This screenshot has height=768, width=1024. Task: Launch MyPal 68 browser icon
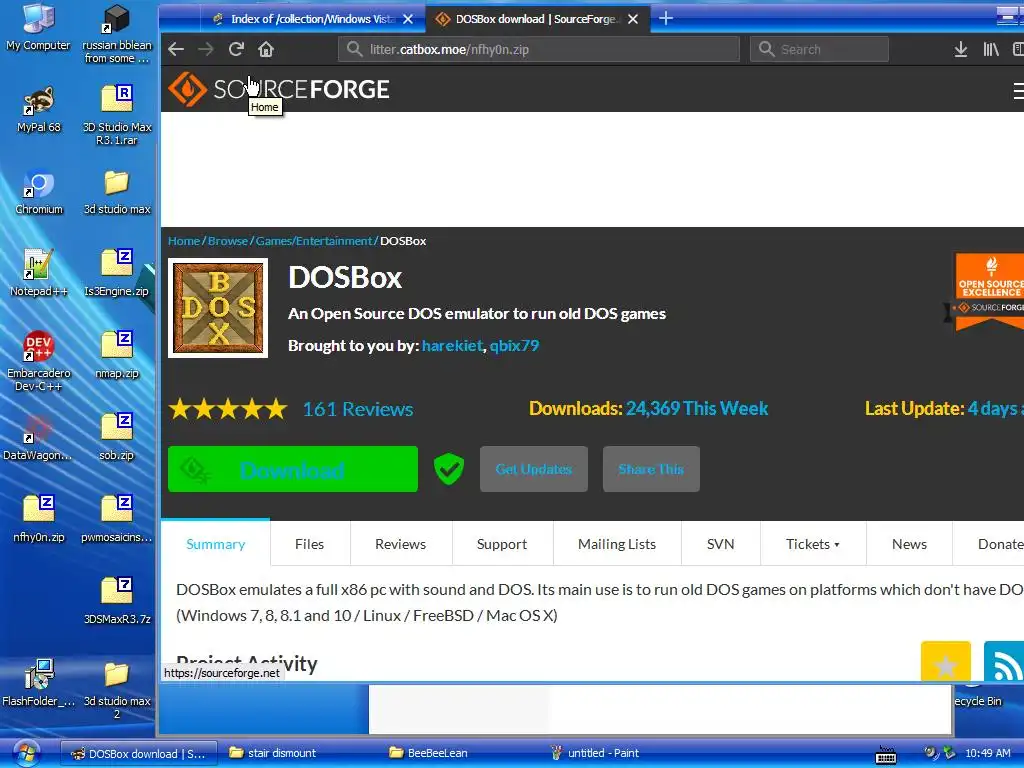point(39,110)
